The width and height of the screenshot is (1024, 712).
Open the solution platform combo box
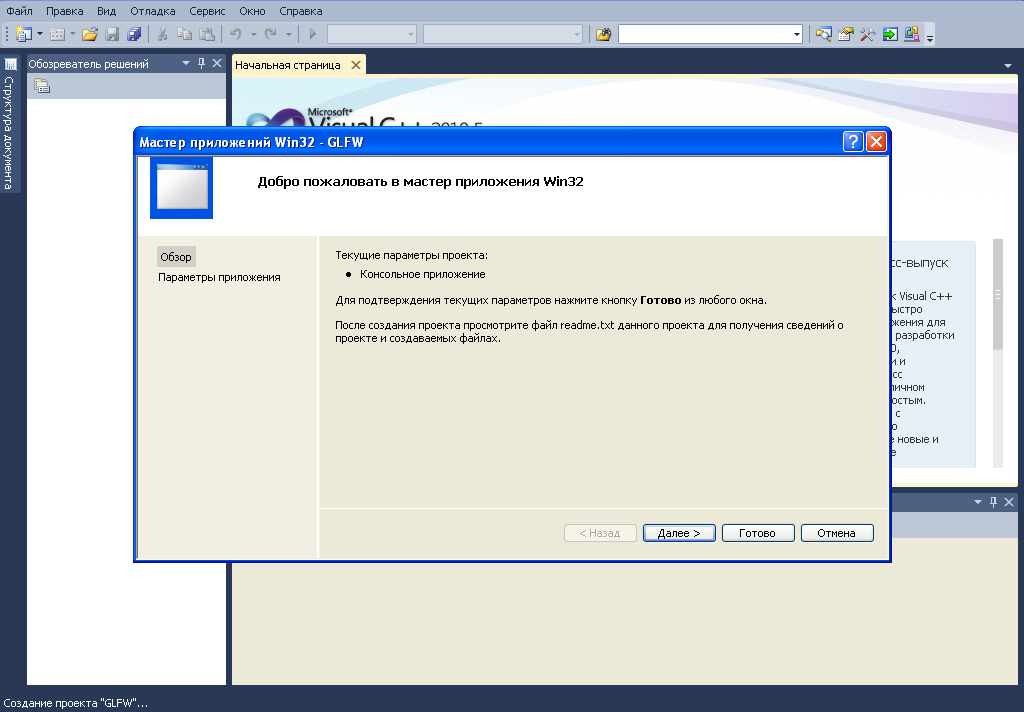(x=502, y=34)
